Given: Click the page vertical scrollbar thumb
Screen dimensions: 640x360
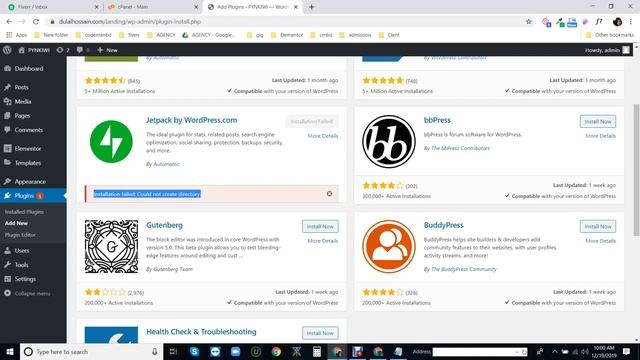Looking at the screenshot, I should coord(636,170).
